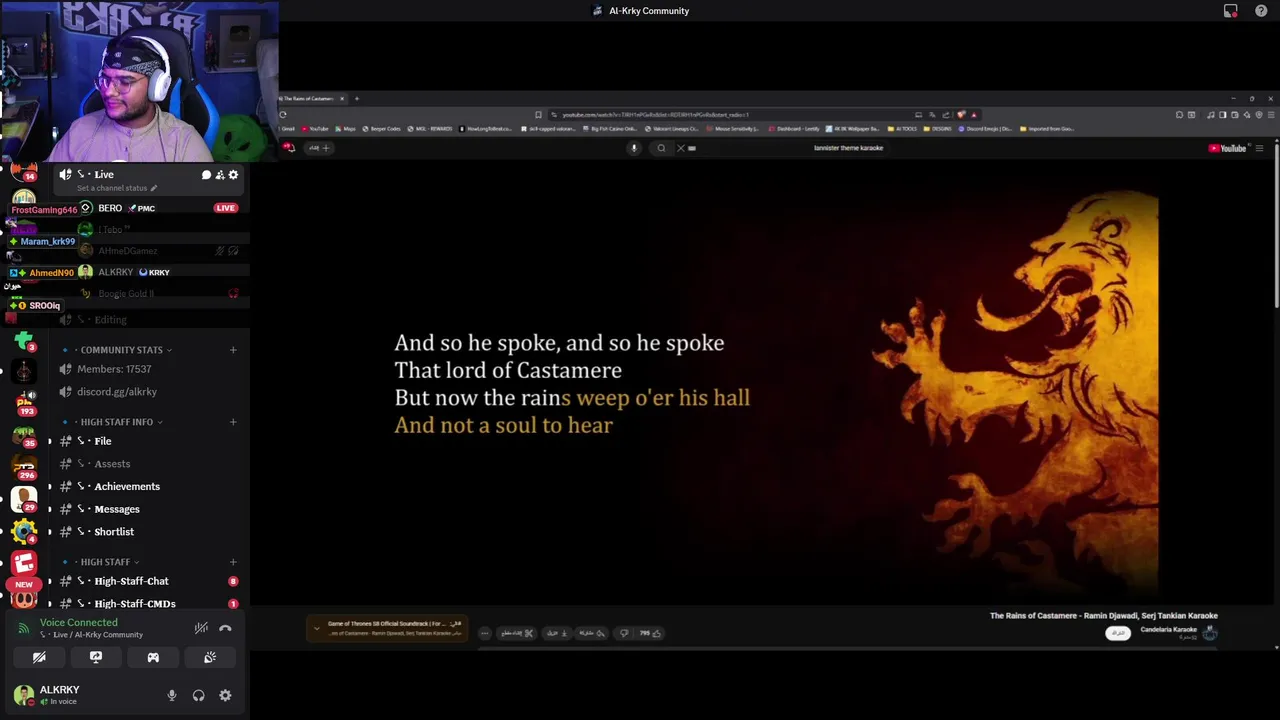Like the video with 795 likes

coord(651,633)
